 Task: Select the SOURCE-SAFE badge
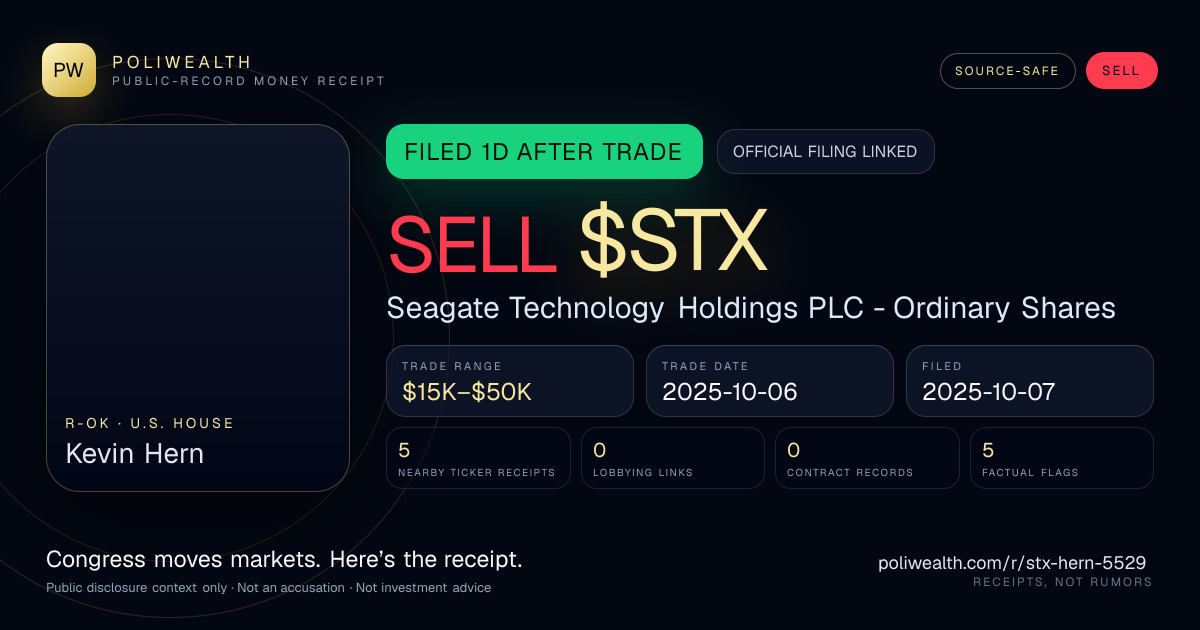1007,71
